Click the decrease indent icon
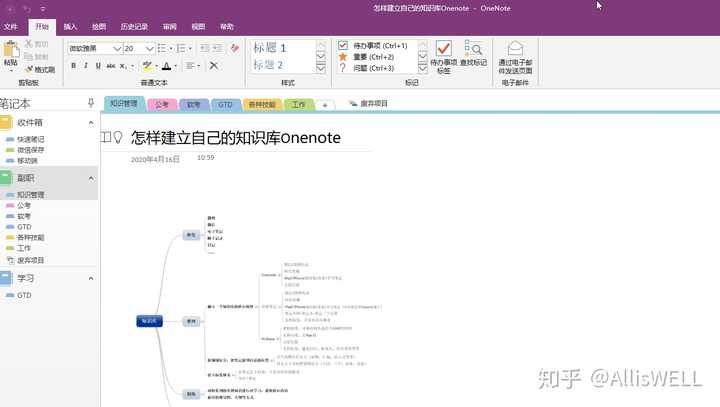 pyautogui.click(x=205, y=48)
